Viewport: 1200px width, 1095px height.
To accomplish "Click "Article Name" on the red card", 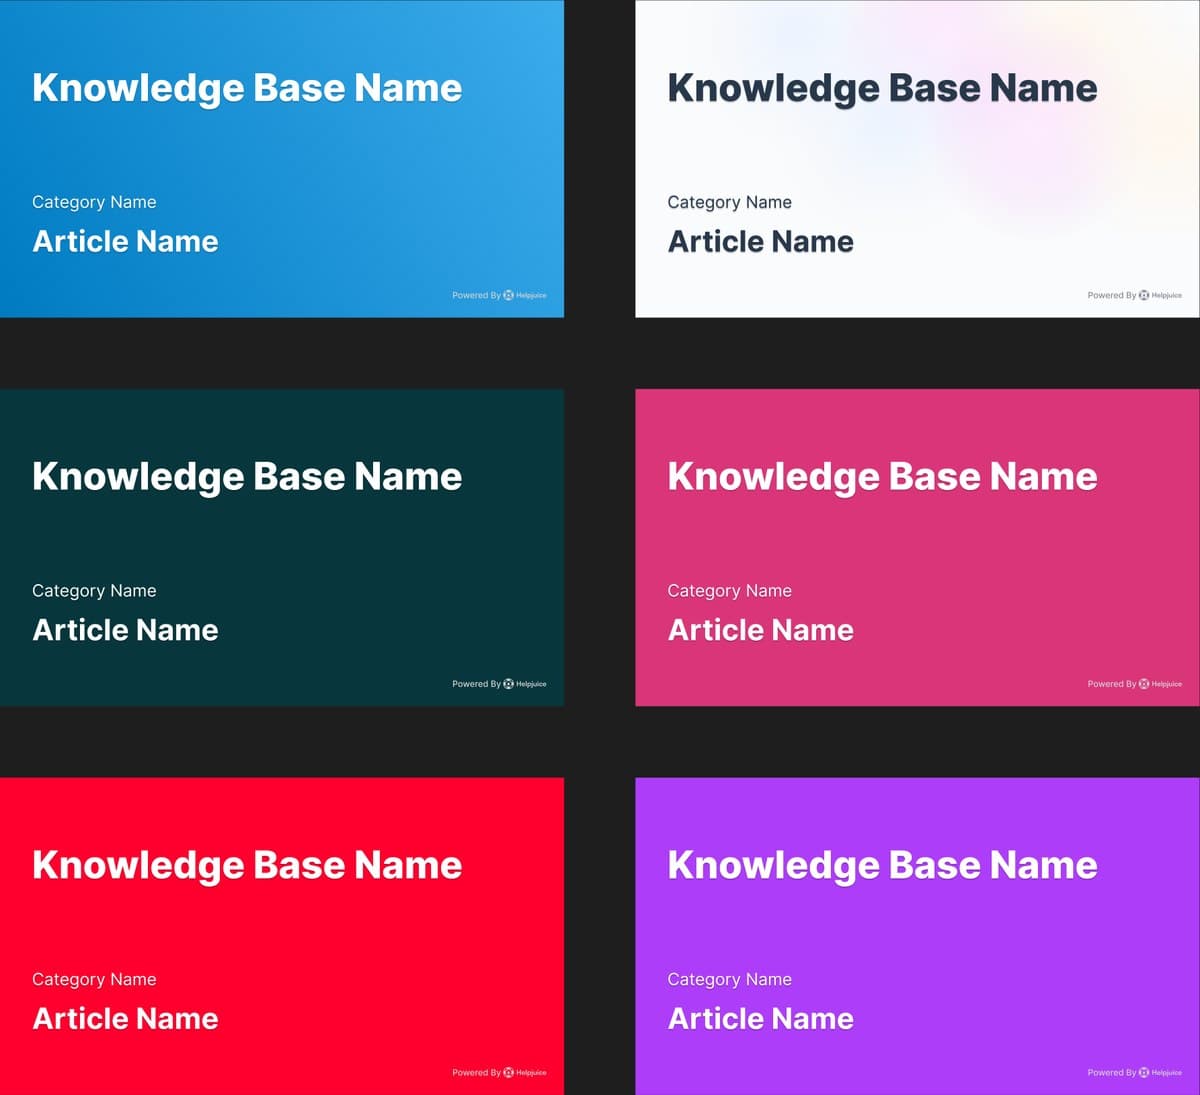I will pyautogui.click(x=125, y=1018).
